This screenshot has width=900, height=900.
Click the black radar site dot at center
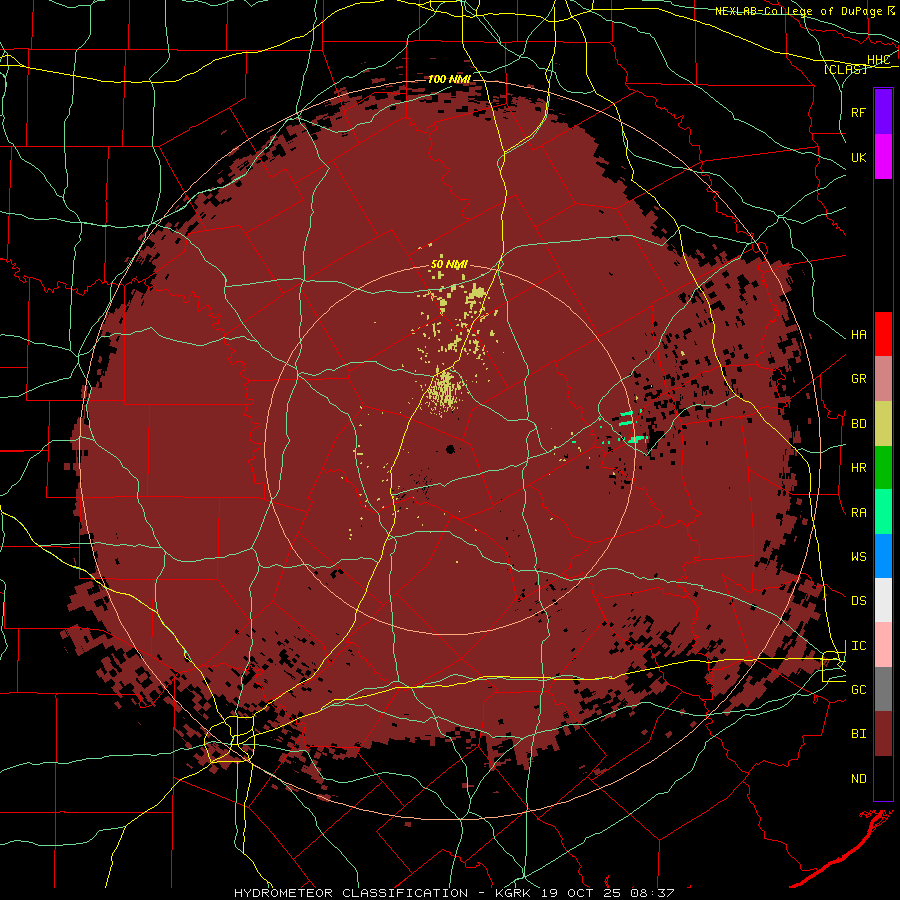click(451, 449)
